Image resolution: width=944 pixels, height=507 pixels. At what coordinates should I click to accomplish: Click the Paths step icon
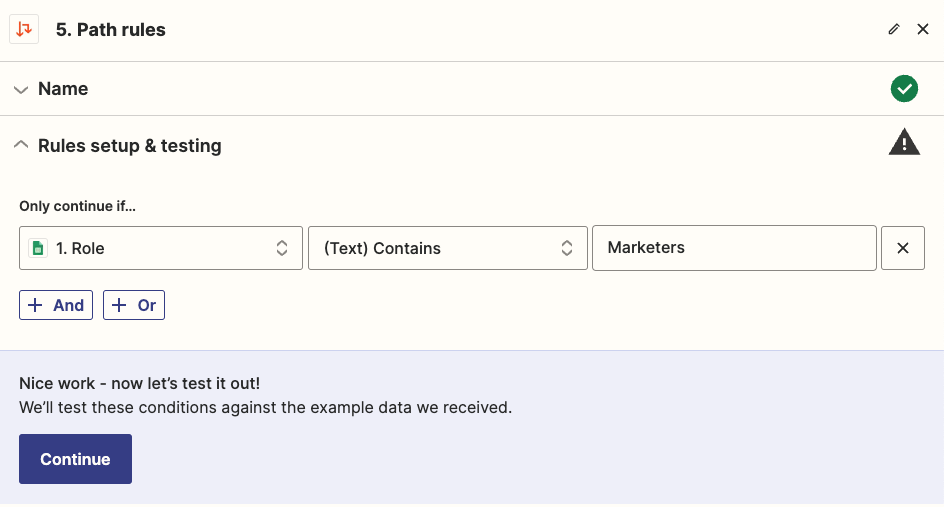(24, 29)
